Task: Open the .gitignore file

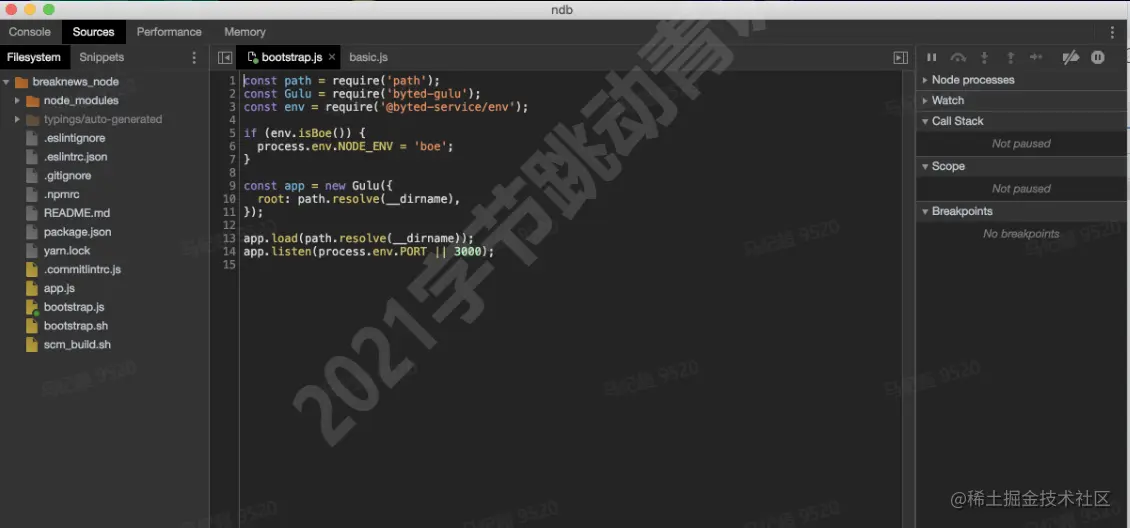Action: click(67, 176)
